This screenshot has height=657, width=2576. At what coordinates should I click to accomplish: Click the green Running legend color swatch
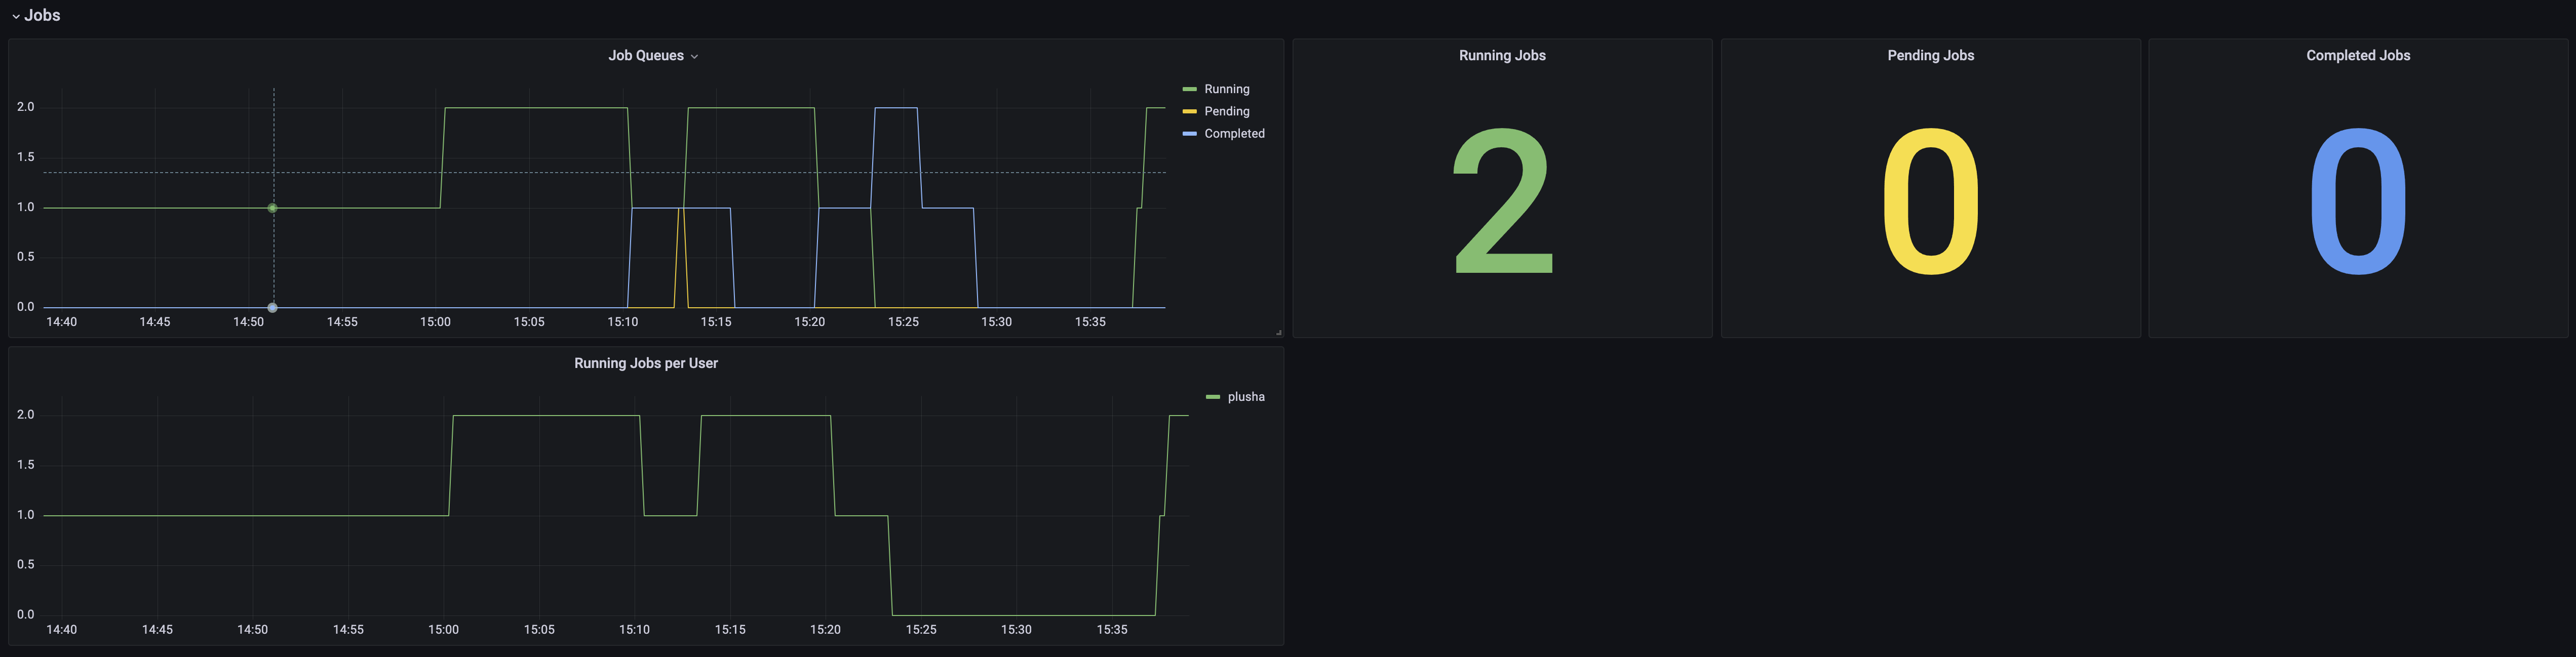tap(1189, 89)
